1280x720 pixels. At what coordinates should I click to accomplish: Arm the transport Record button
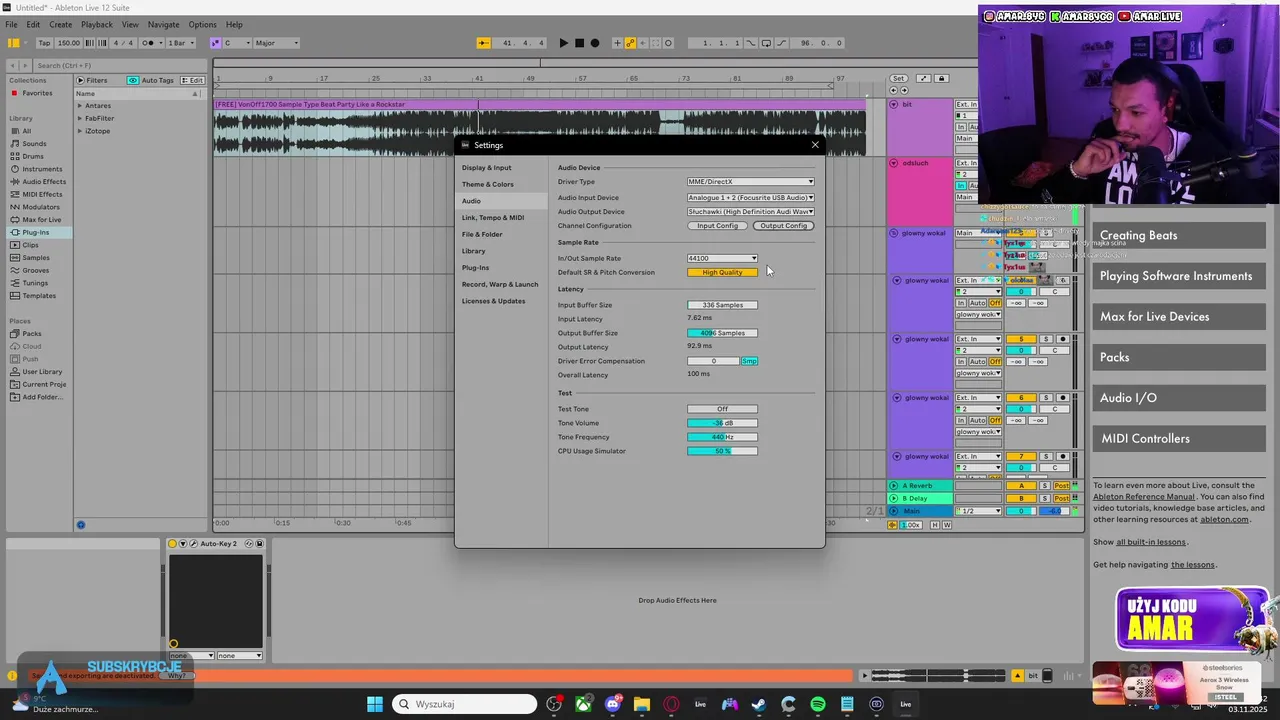(595, 43)
